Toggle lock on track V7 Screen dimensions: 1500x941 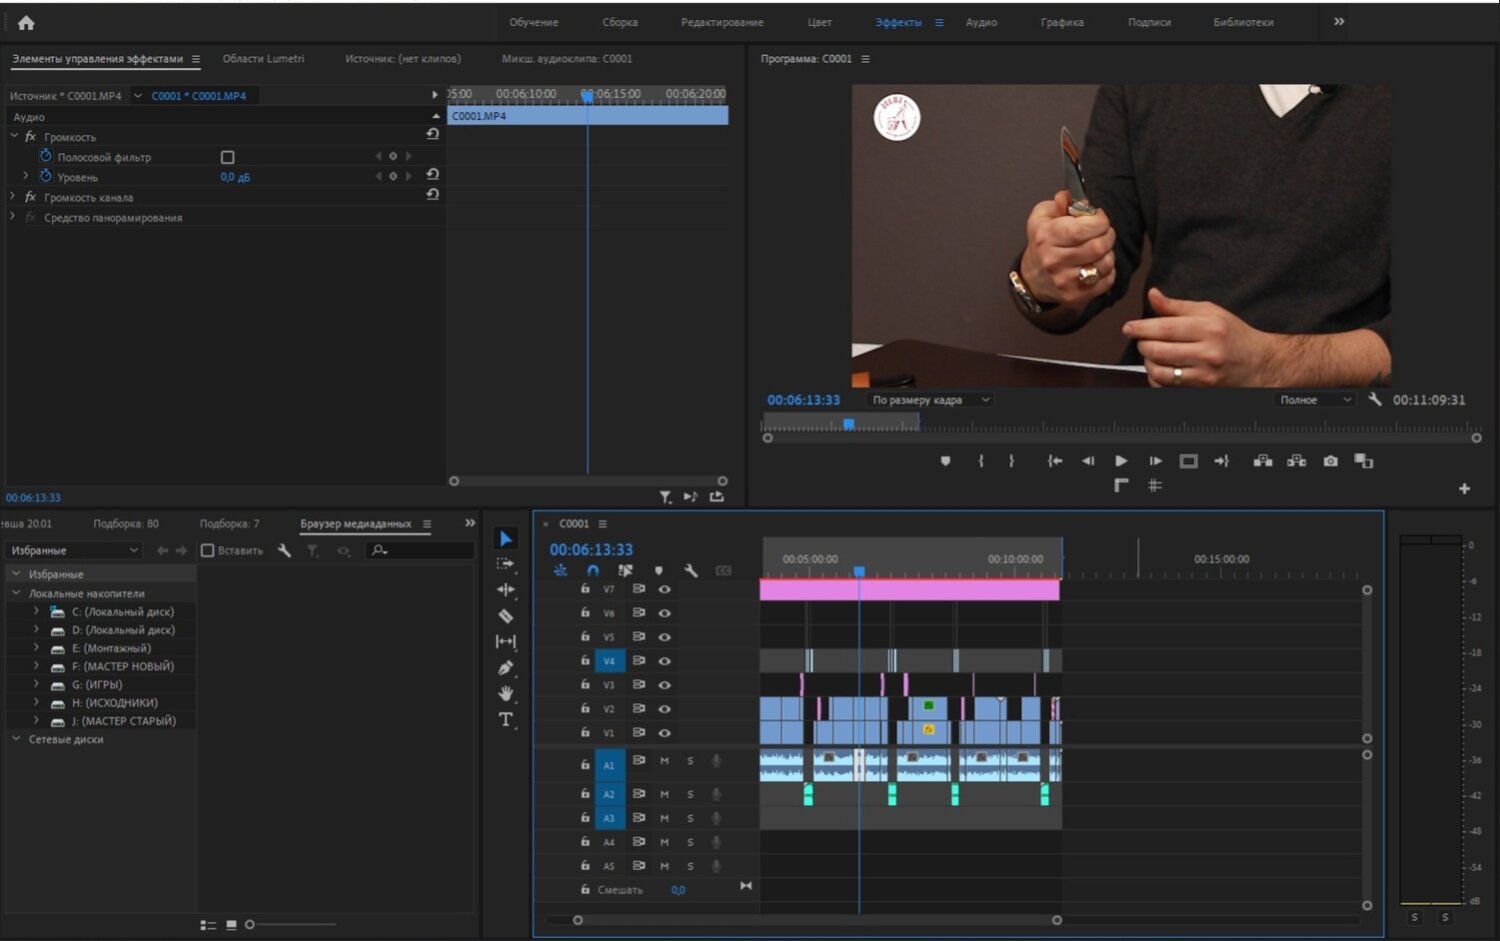(x=585, y=588)
